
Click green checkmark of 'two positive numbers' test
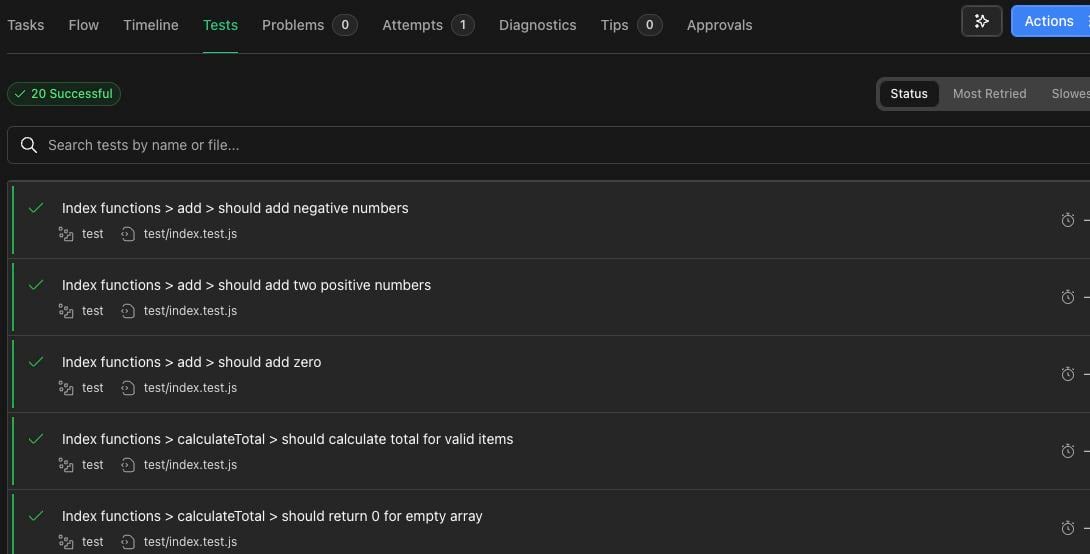pyautogui.click(x=35, y=285)
